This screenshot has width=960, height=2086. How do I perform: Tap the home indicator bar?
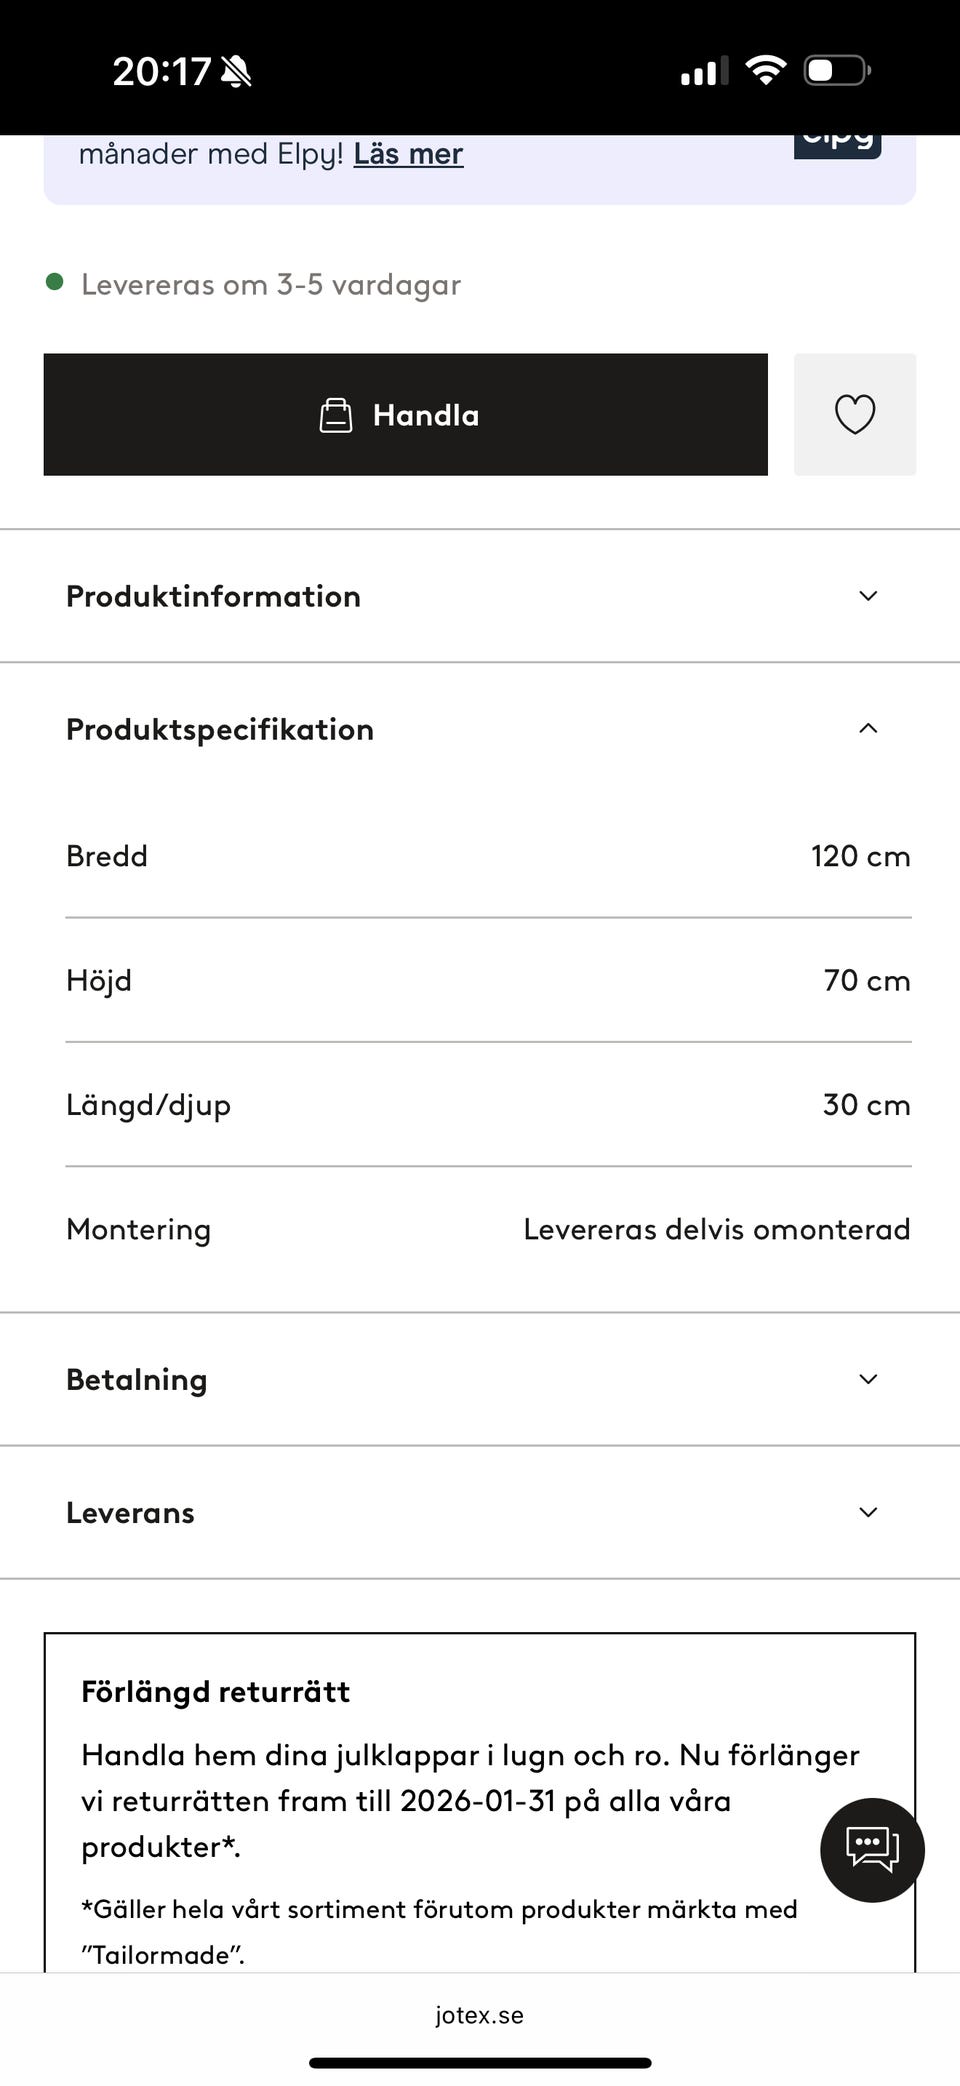click(480, 2063)
